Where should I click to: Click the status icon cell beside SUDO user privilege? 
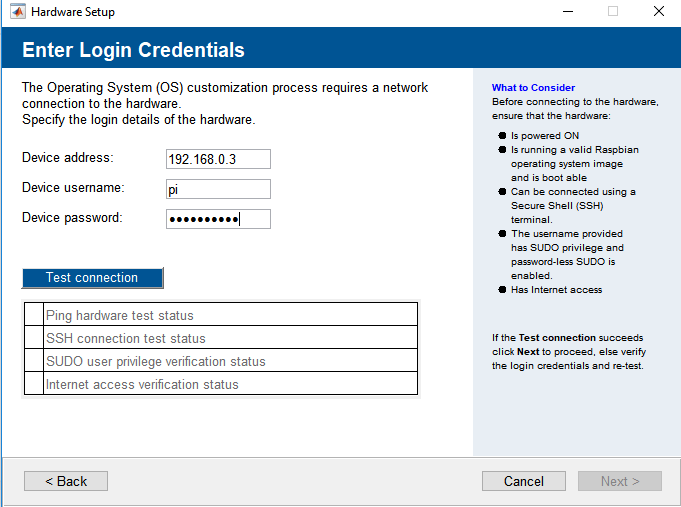pyautogui.click(x=33, y=361)
